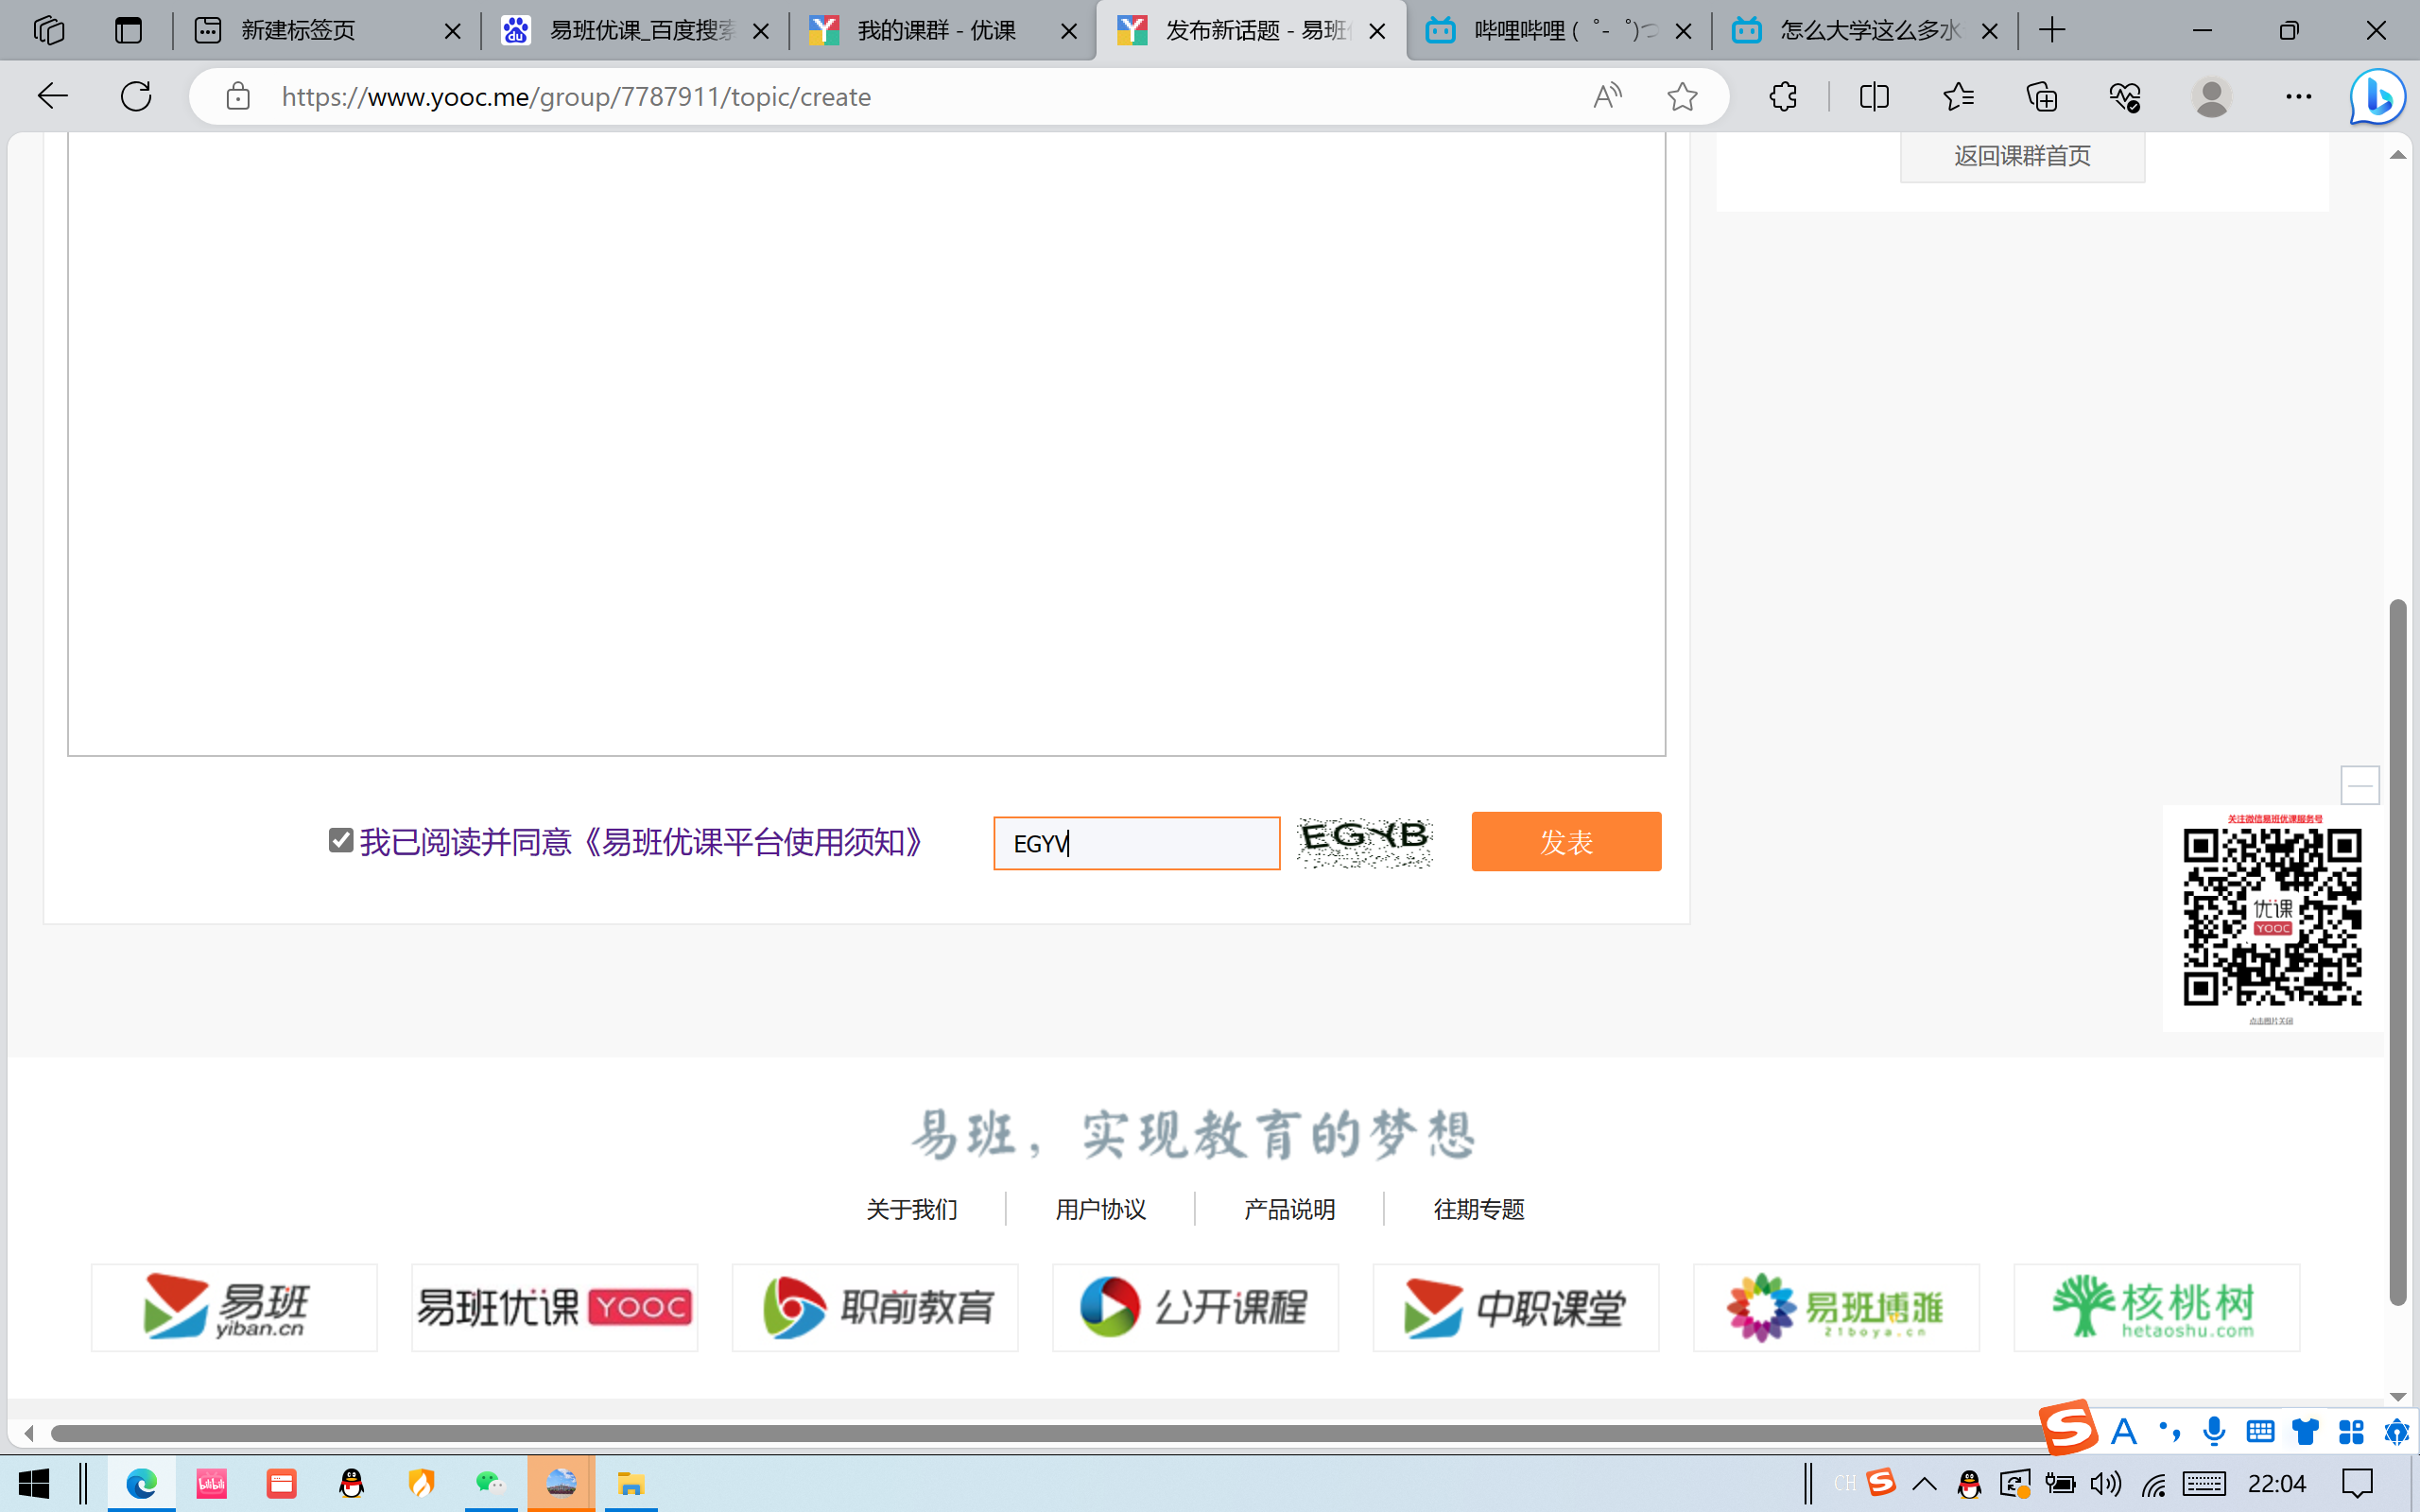Click the browser Extensions puzzle icon

click(x=1783, y=97)
